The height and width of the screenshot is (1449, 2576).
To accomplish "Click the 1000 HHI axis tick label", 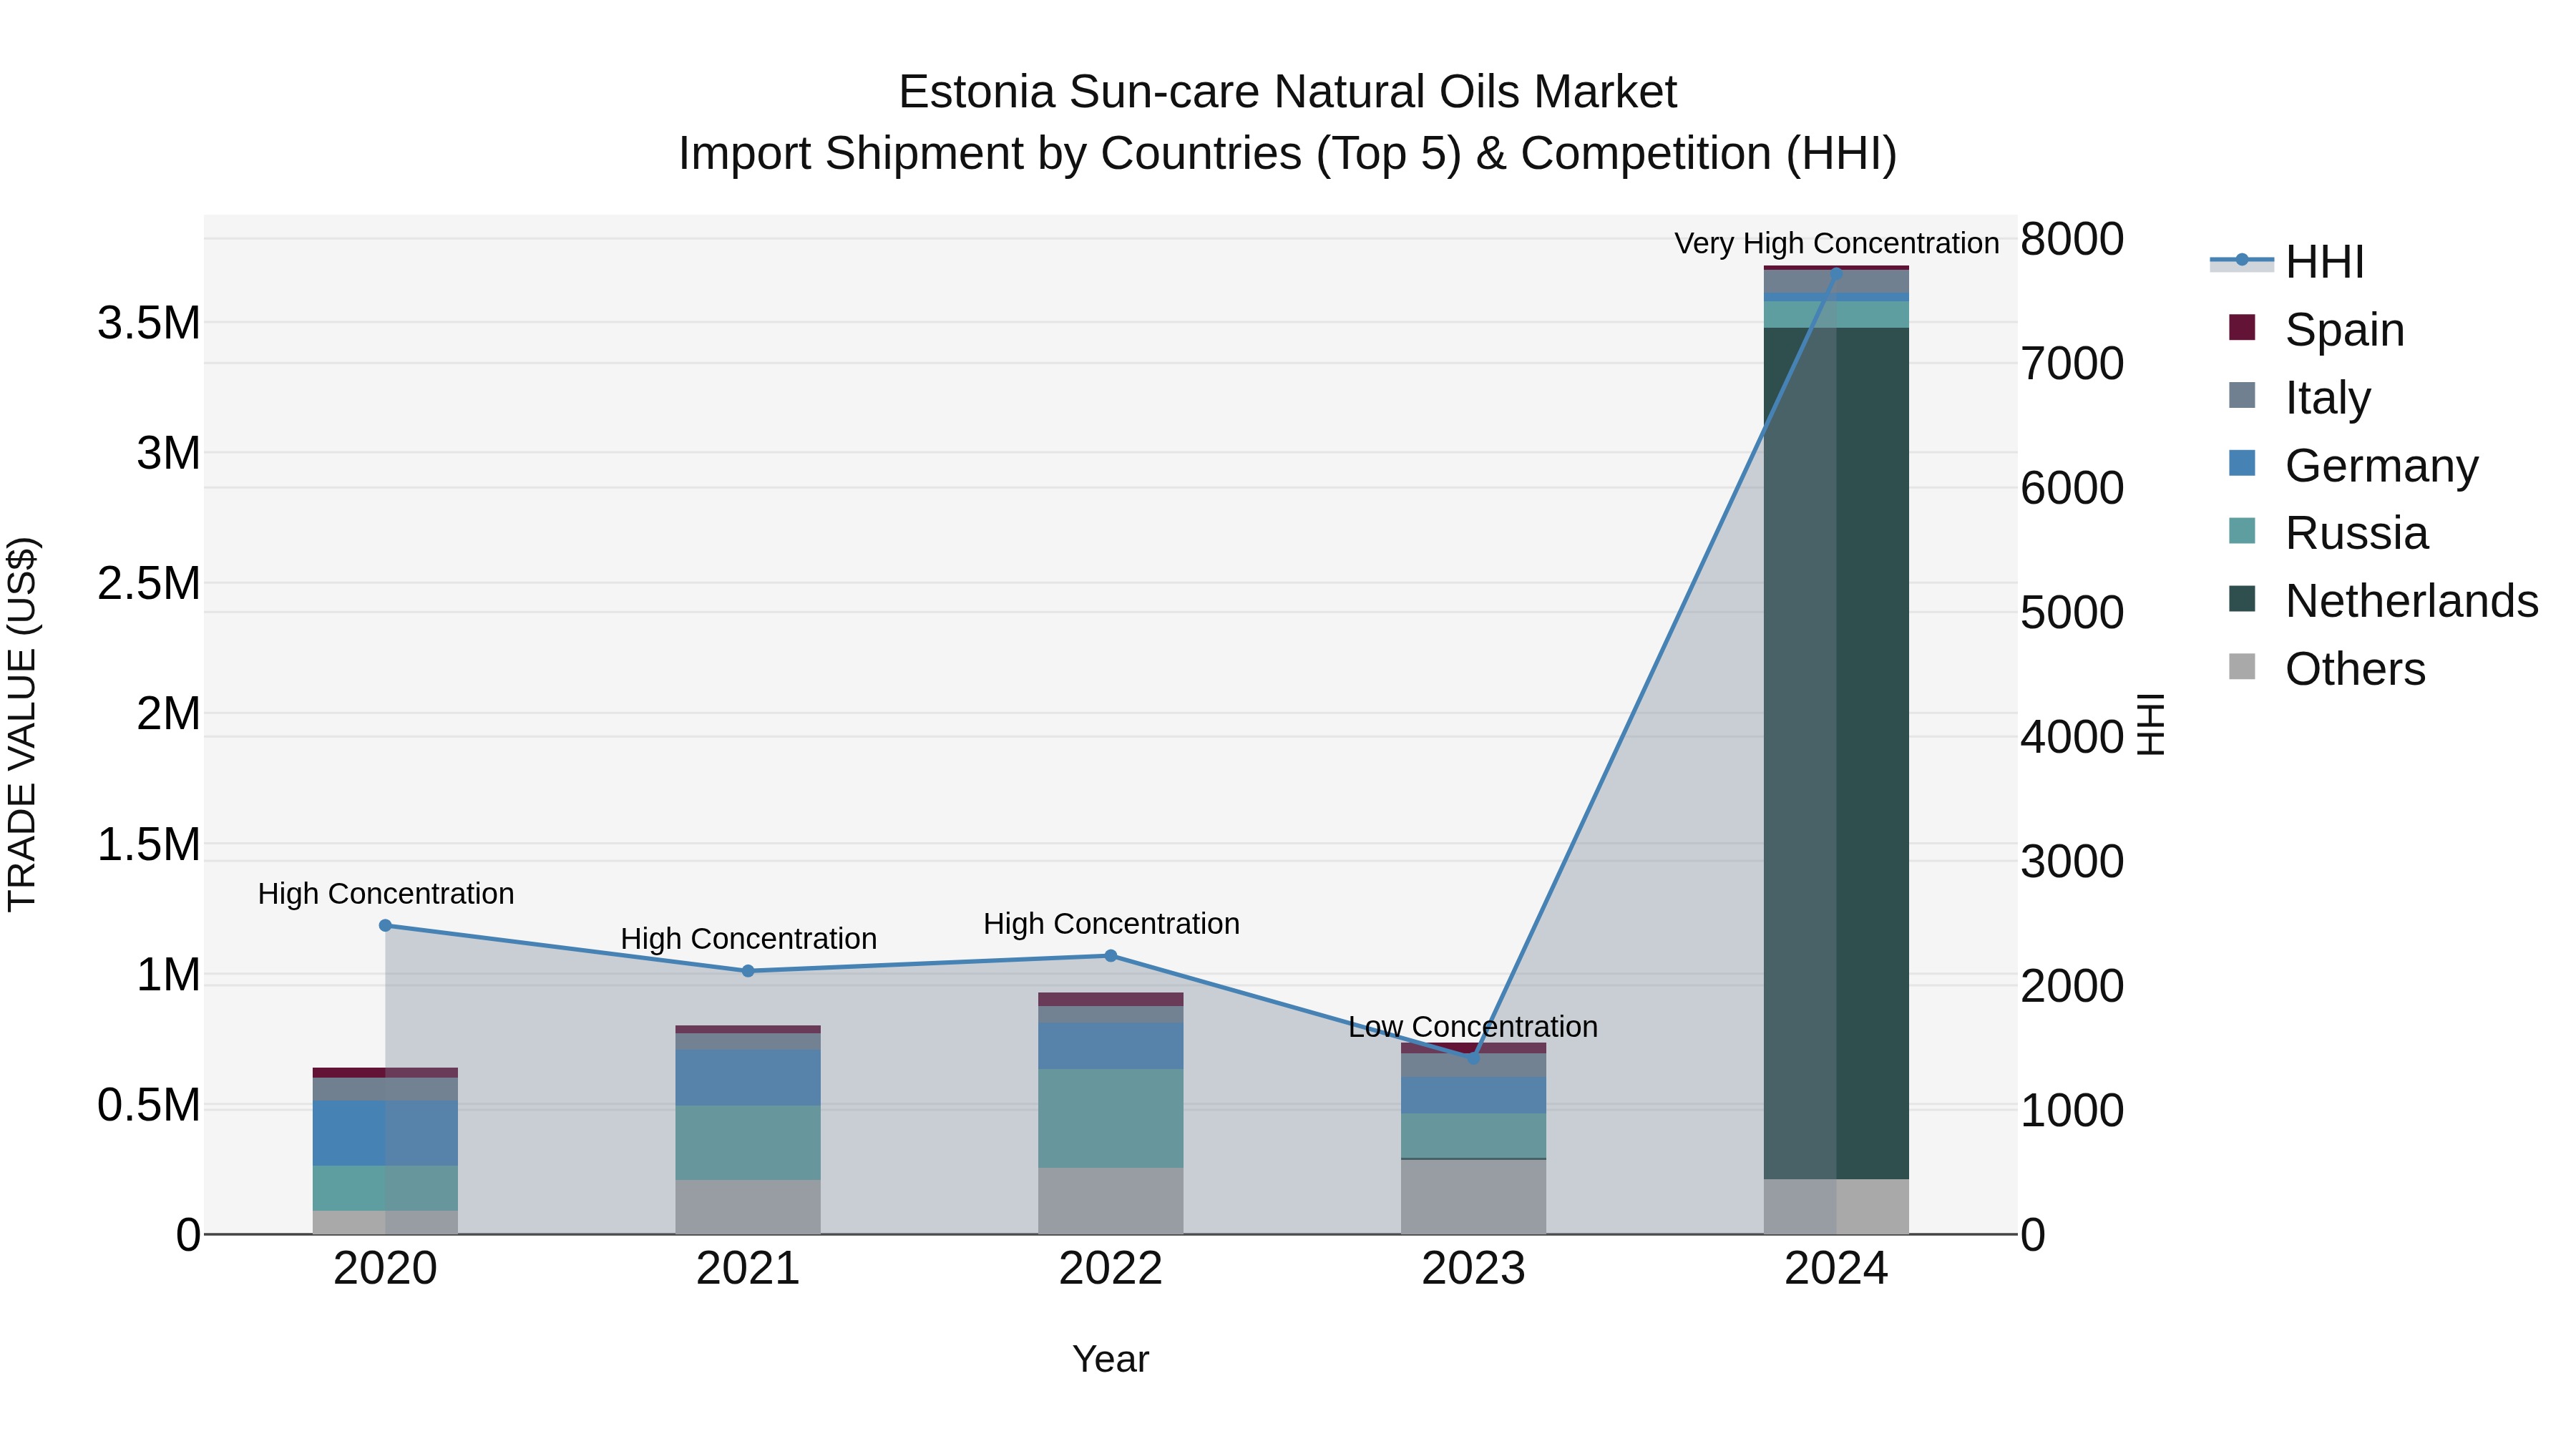I will [2072, 1111].
